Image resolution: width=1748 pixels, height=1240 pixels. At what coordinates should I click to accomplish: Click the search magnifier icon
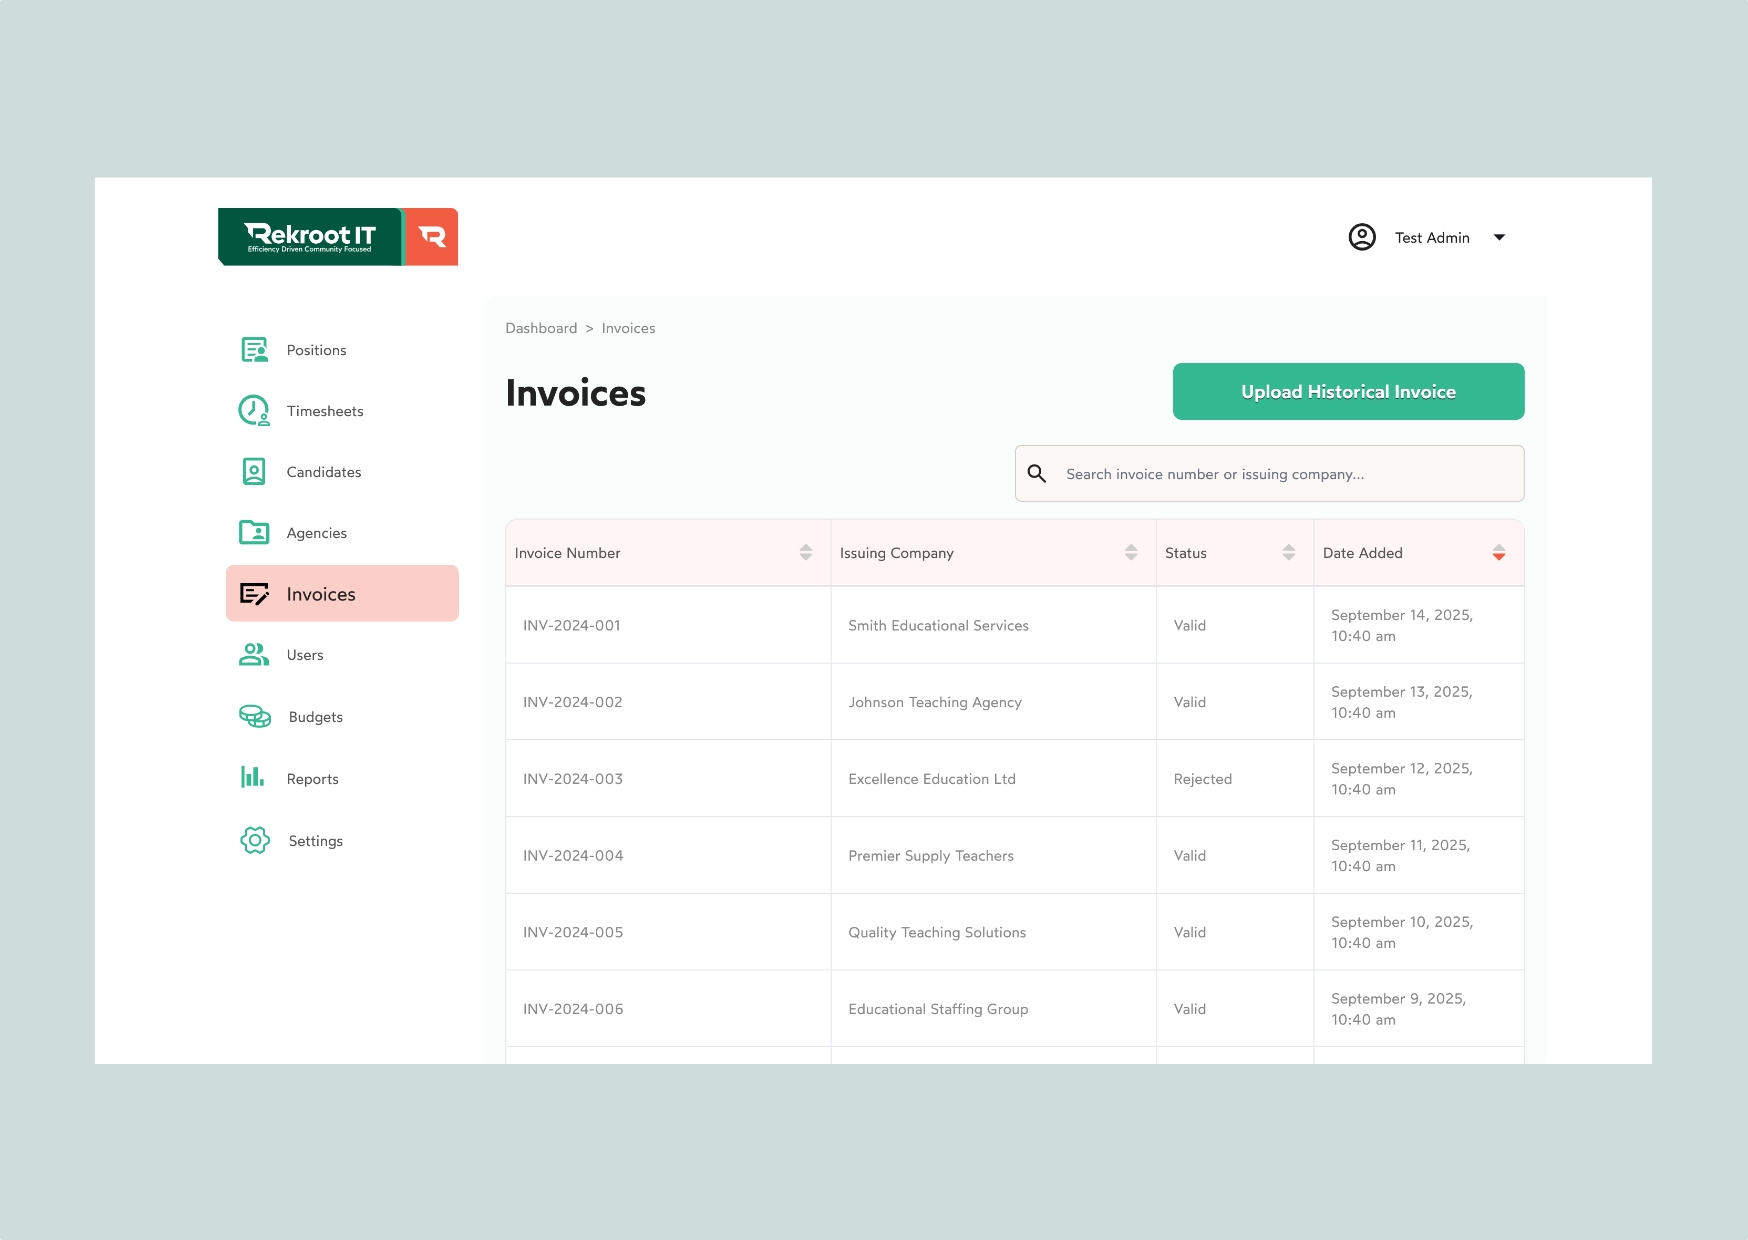(1037, 474)
